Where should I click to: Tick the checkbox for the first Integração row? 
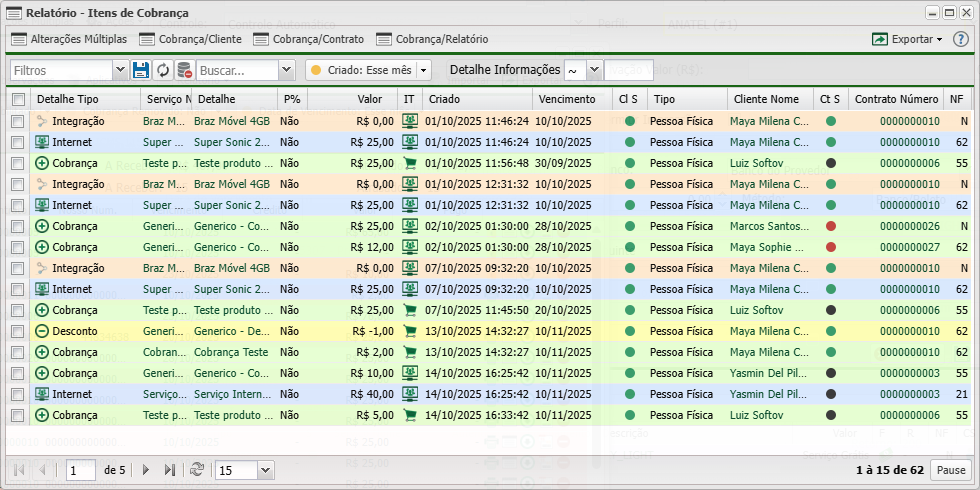(x=18, y=121)
